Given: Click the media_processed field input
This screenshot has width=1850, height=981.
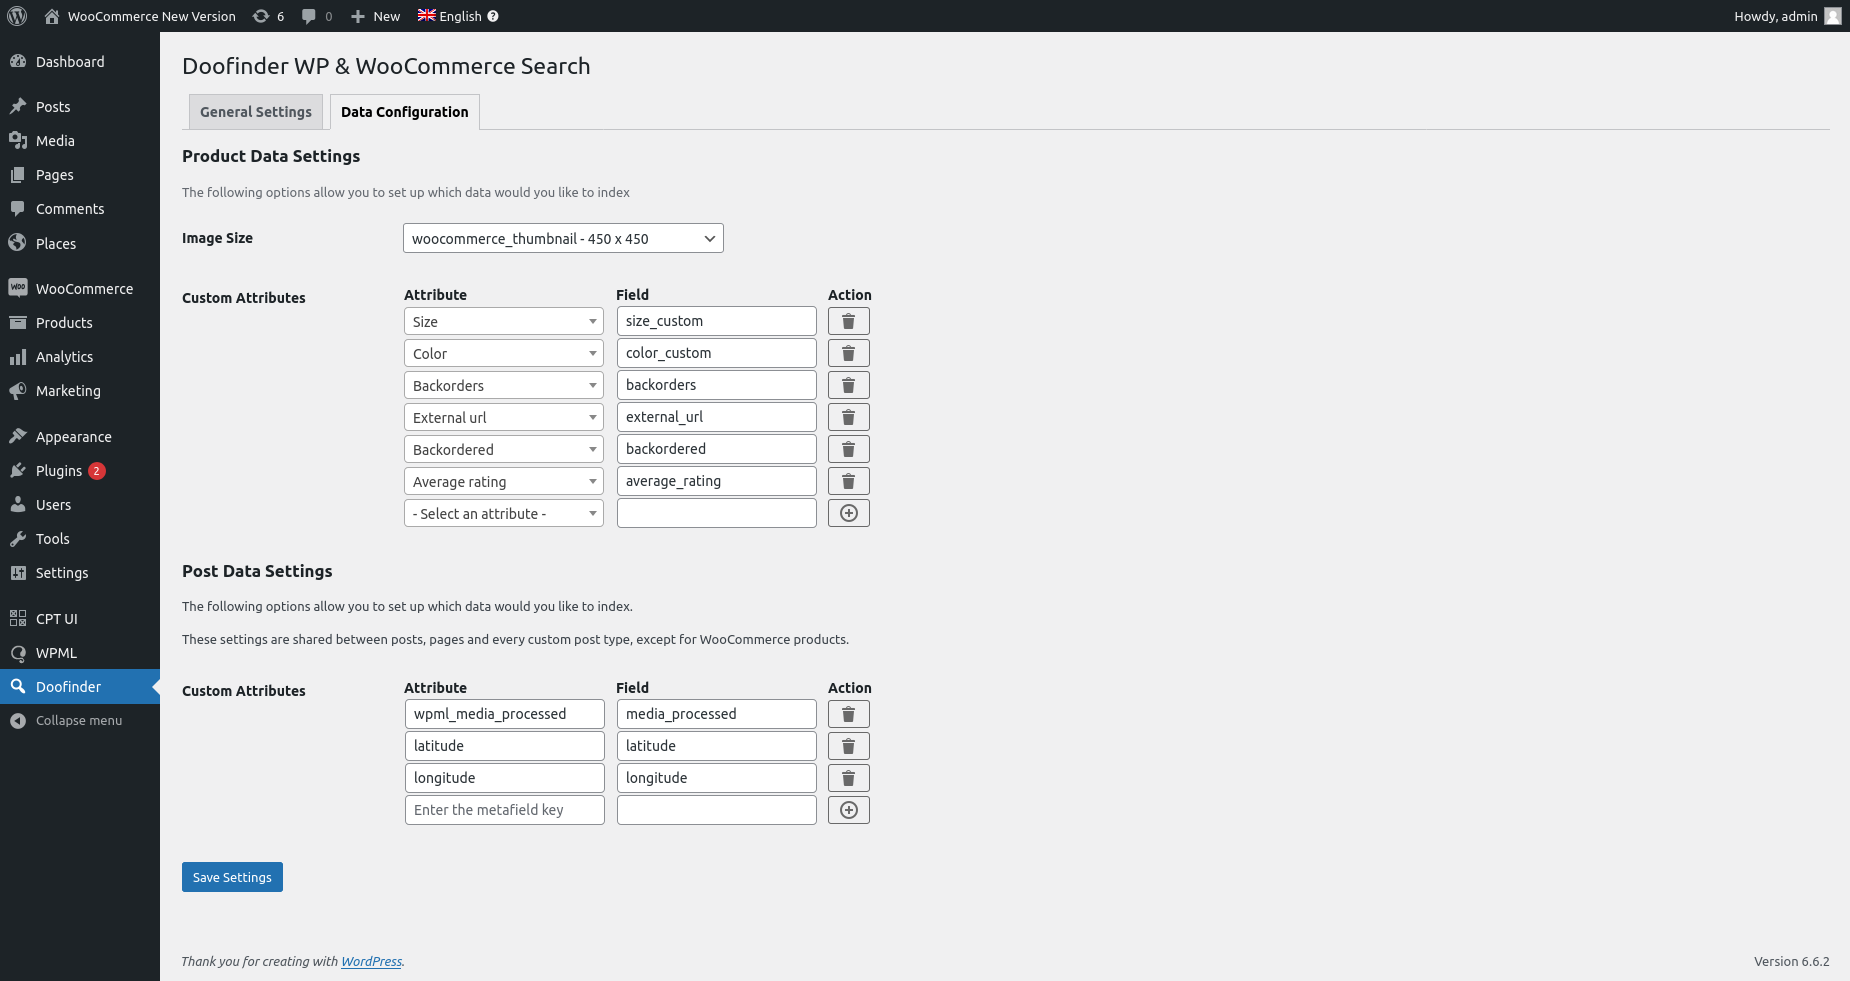Looking at the screenshot, I should pos(717,714).
